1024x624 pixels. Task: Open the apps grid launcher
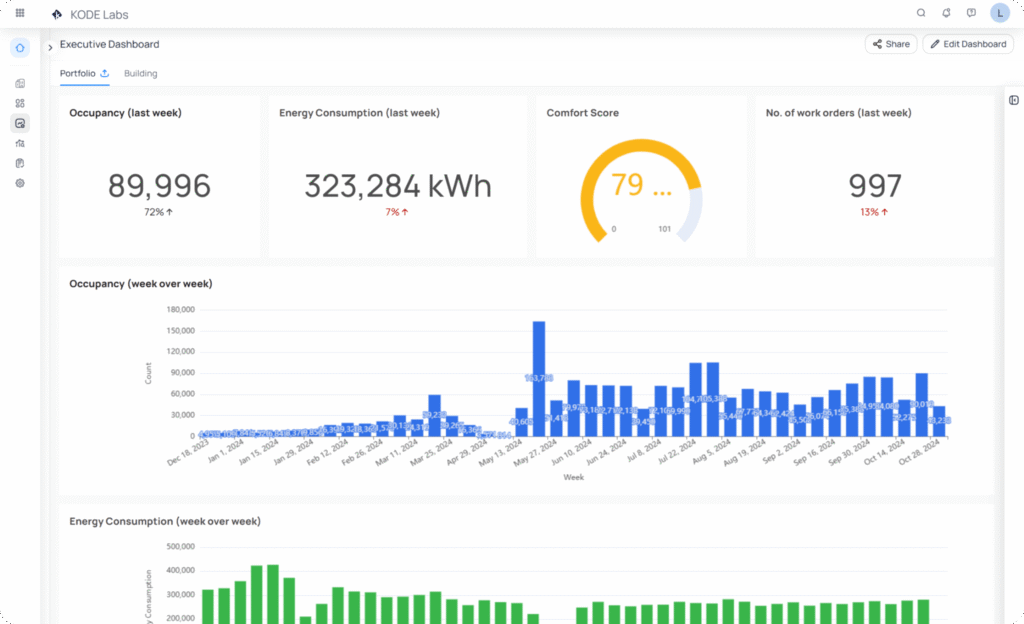coord(20,13)
